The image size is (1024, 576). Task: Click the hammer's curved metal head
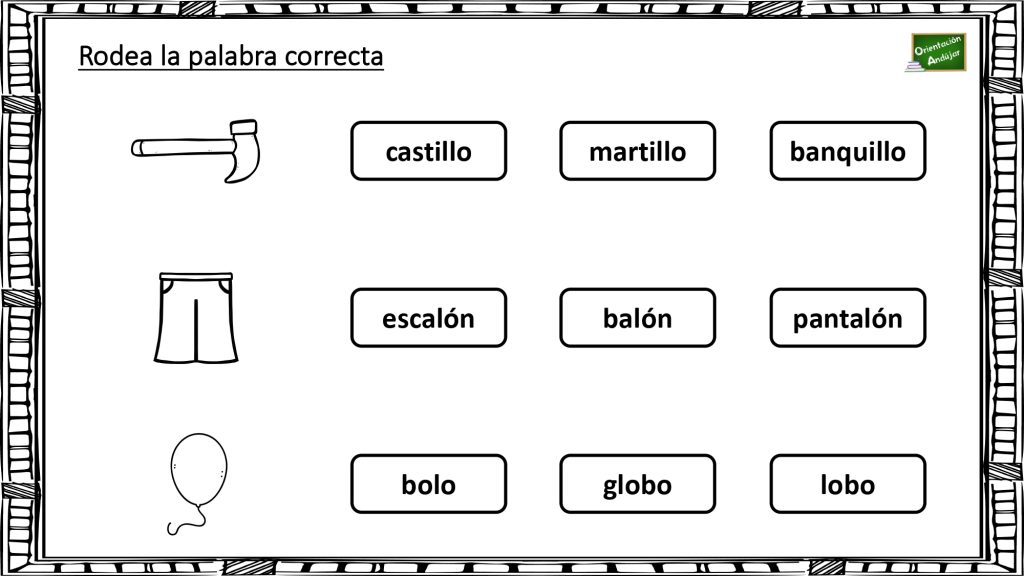coord(243,152)
